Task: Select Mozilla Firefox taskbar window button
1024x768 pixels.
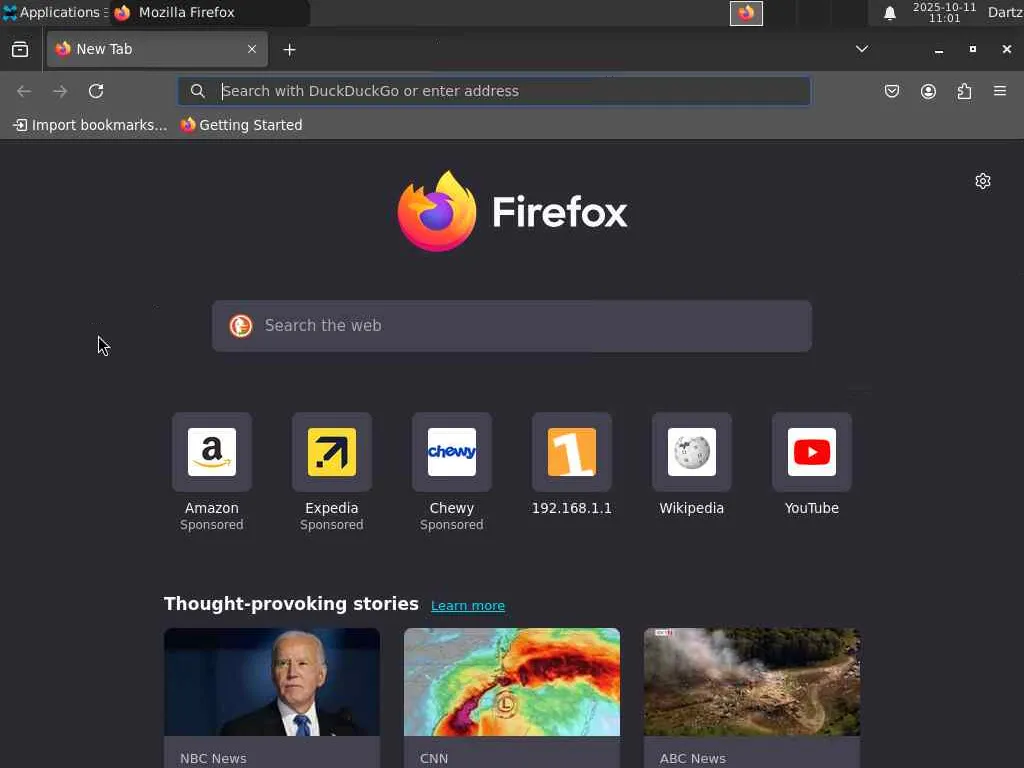Action: tap(209, 12)
